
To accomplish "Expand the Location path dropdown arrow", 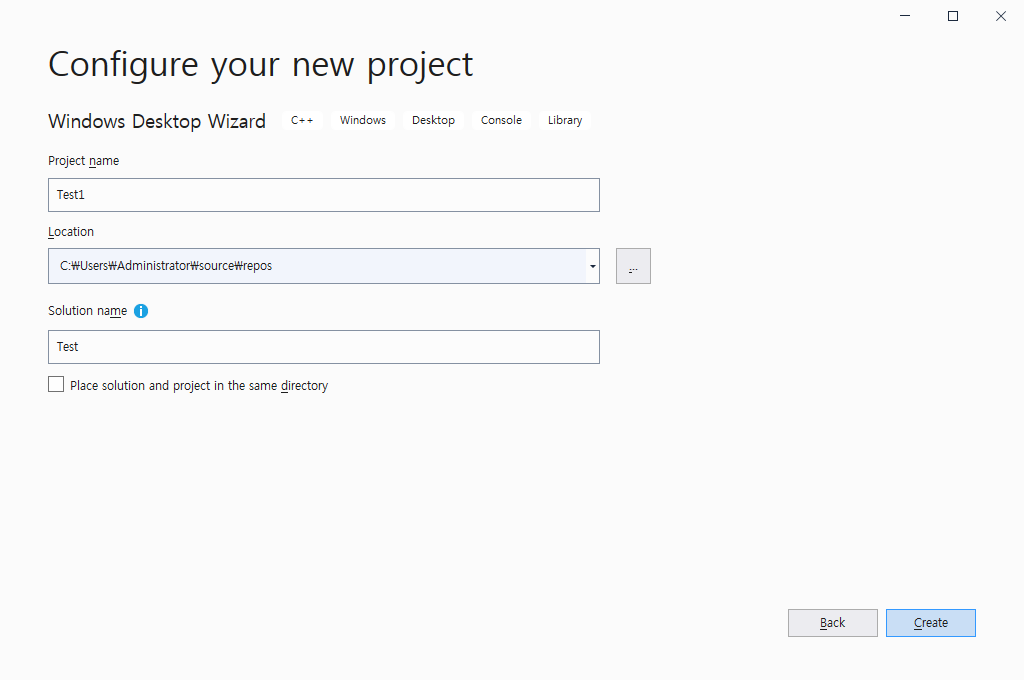I will (x=592, y=266).
